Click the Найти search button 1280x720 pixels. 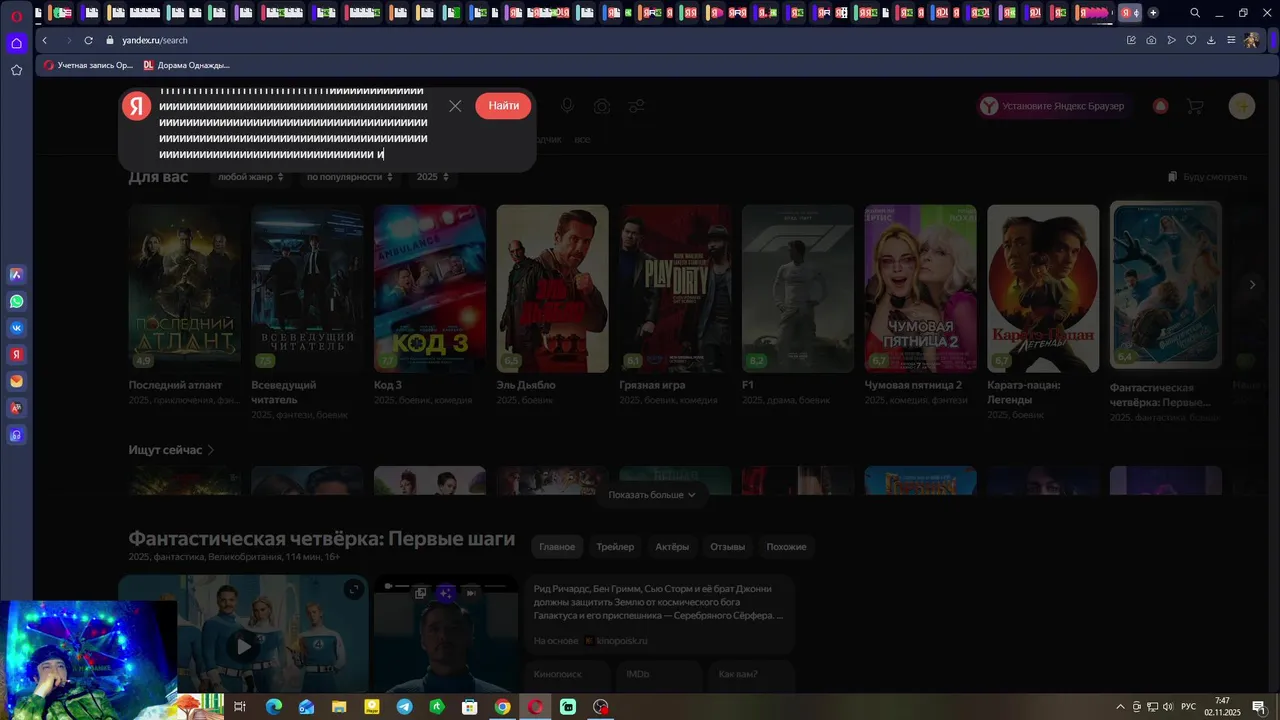click(x=503, y=106)
